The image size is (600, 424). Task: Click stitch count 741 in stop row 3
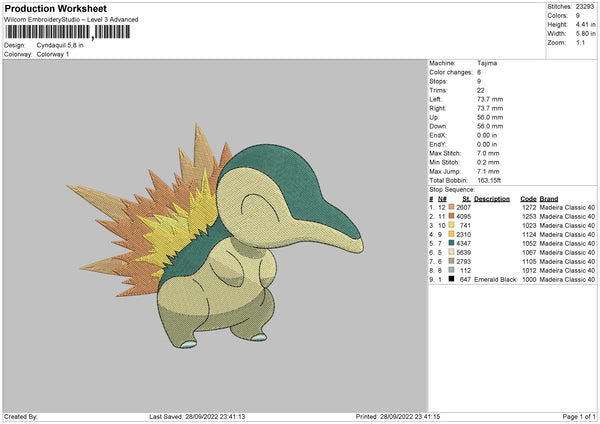coord(465,225)
